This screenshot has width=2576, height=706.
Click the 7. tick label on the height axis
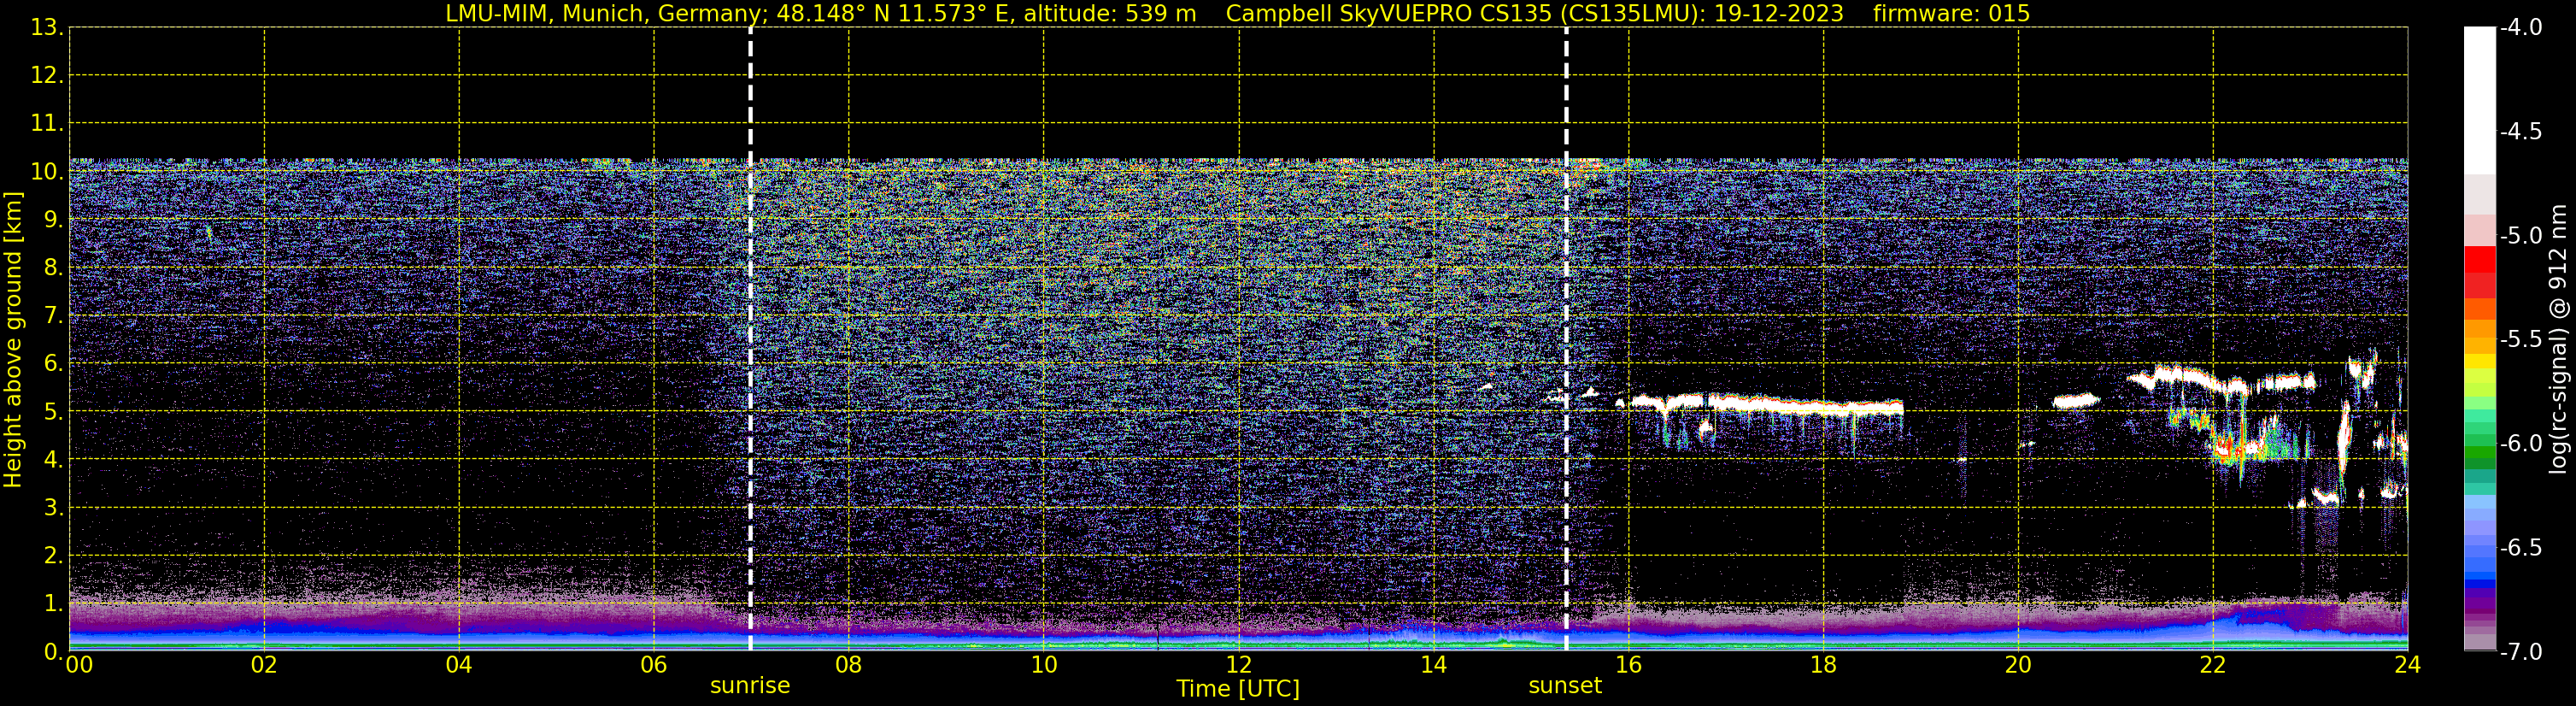(x=53, y=315)
